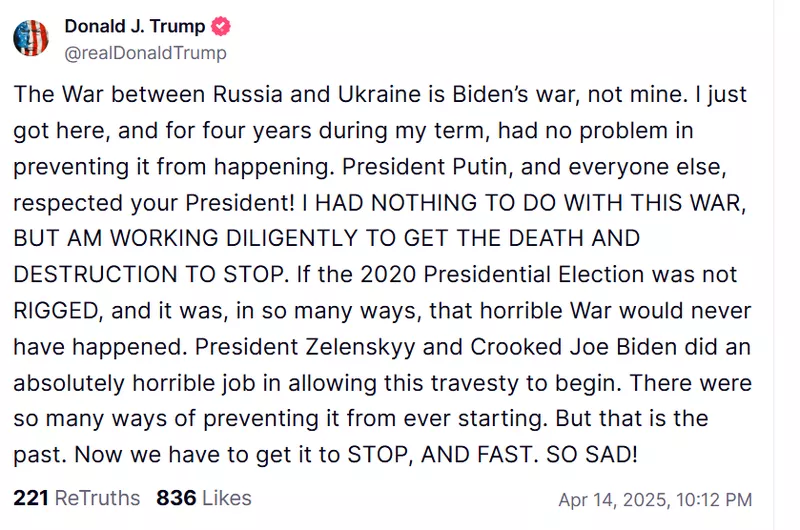
Task: View the 836 Likes count
Action: coord(176,498)
